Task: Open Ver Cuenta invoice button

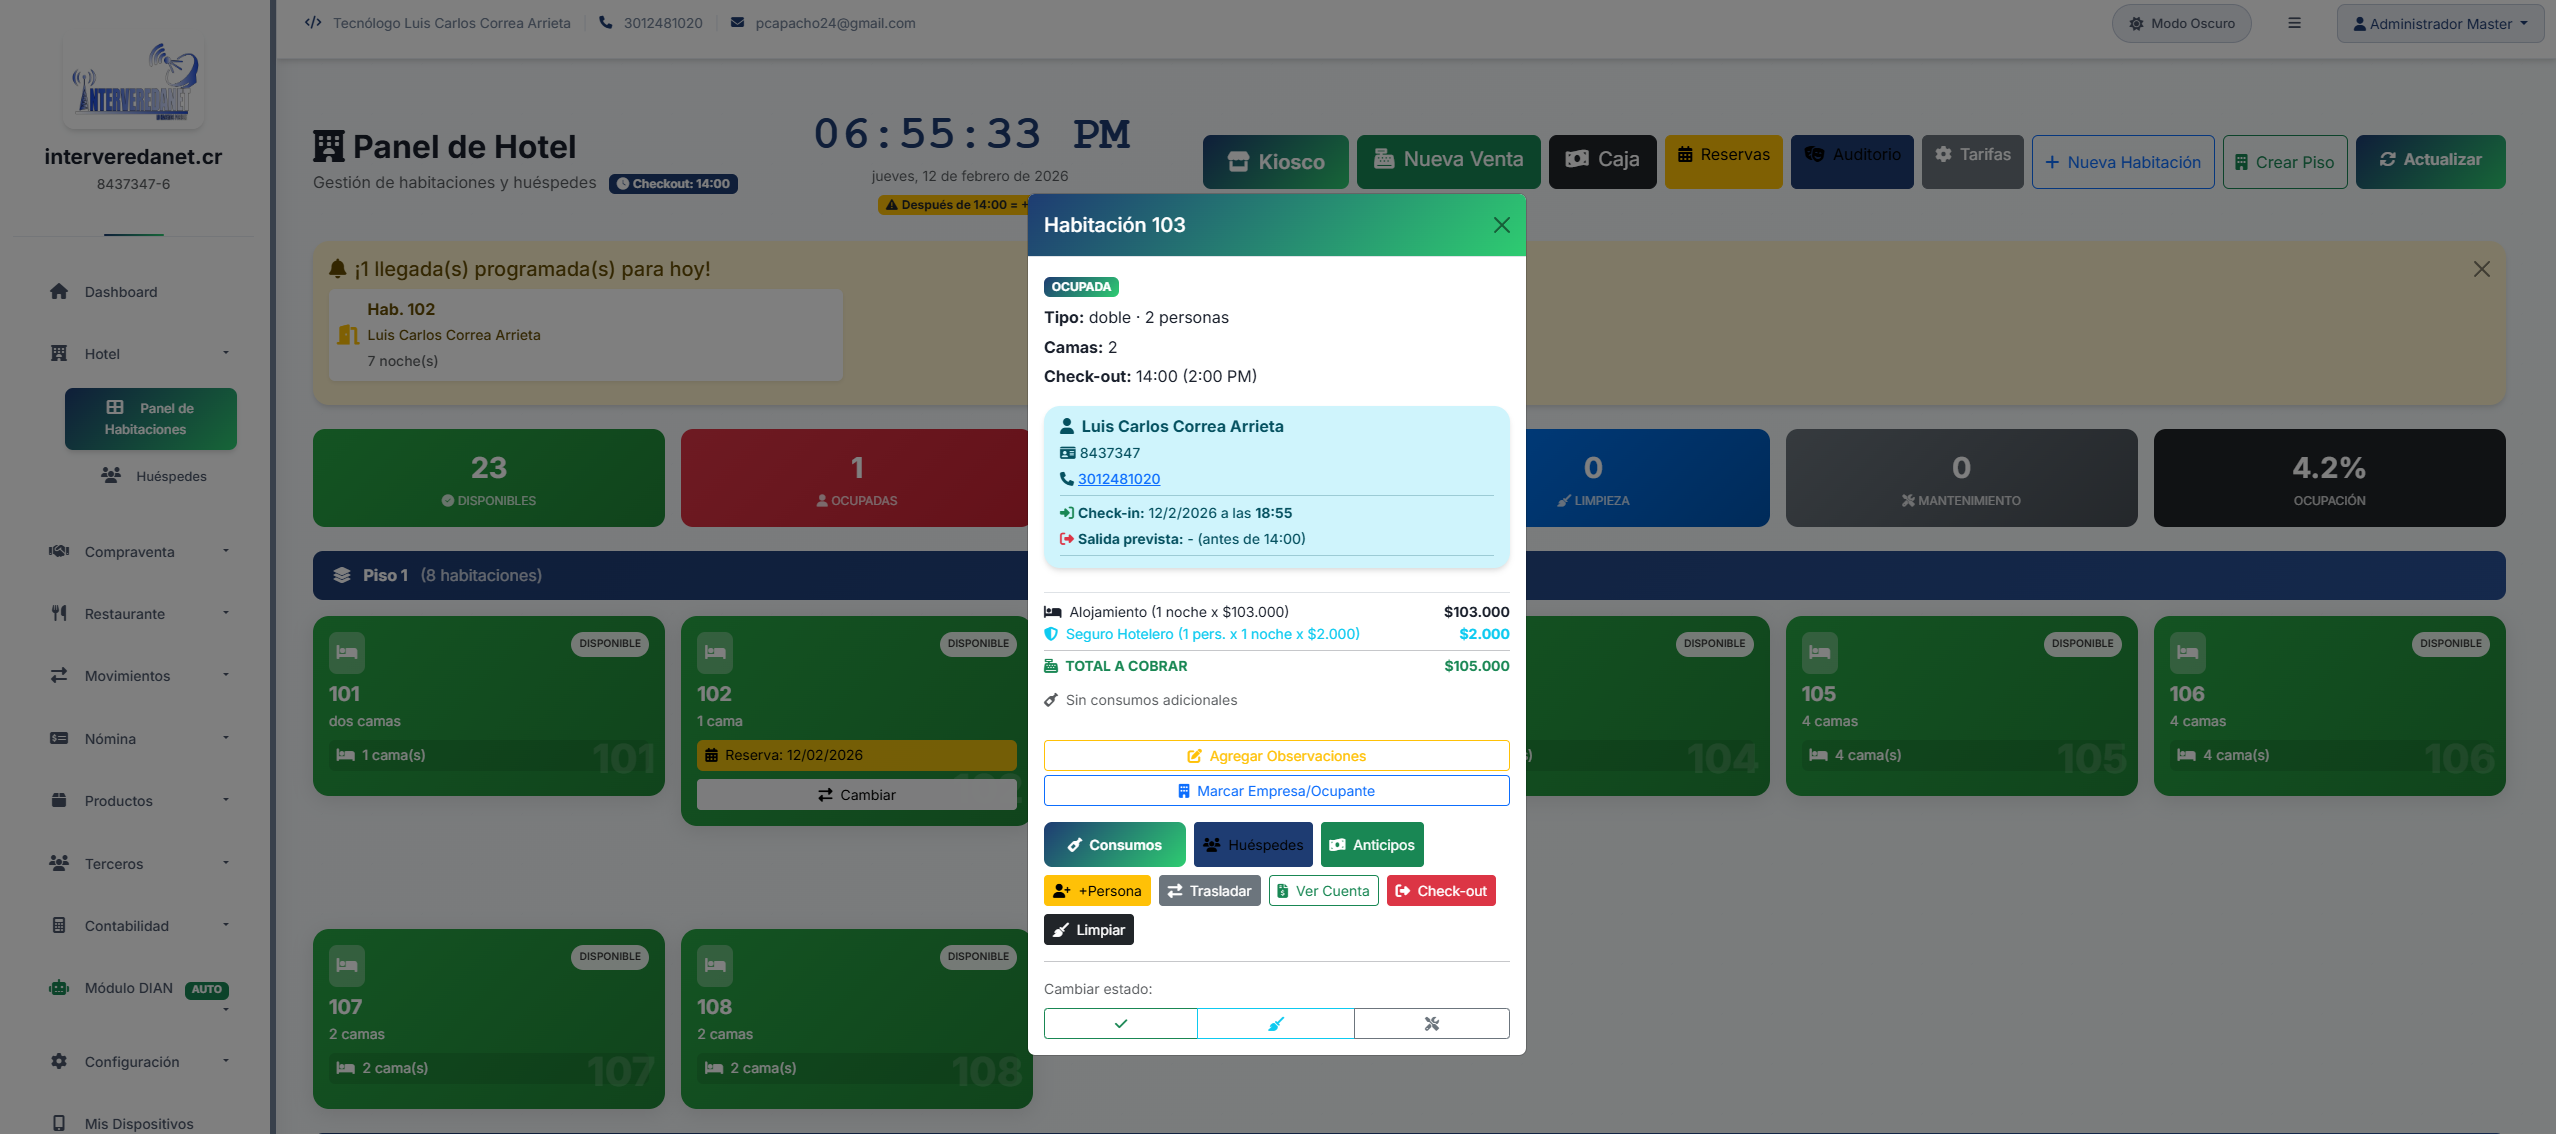Action: coord(1323,891)
